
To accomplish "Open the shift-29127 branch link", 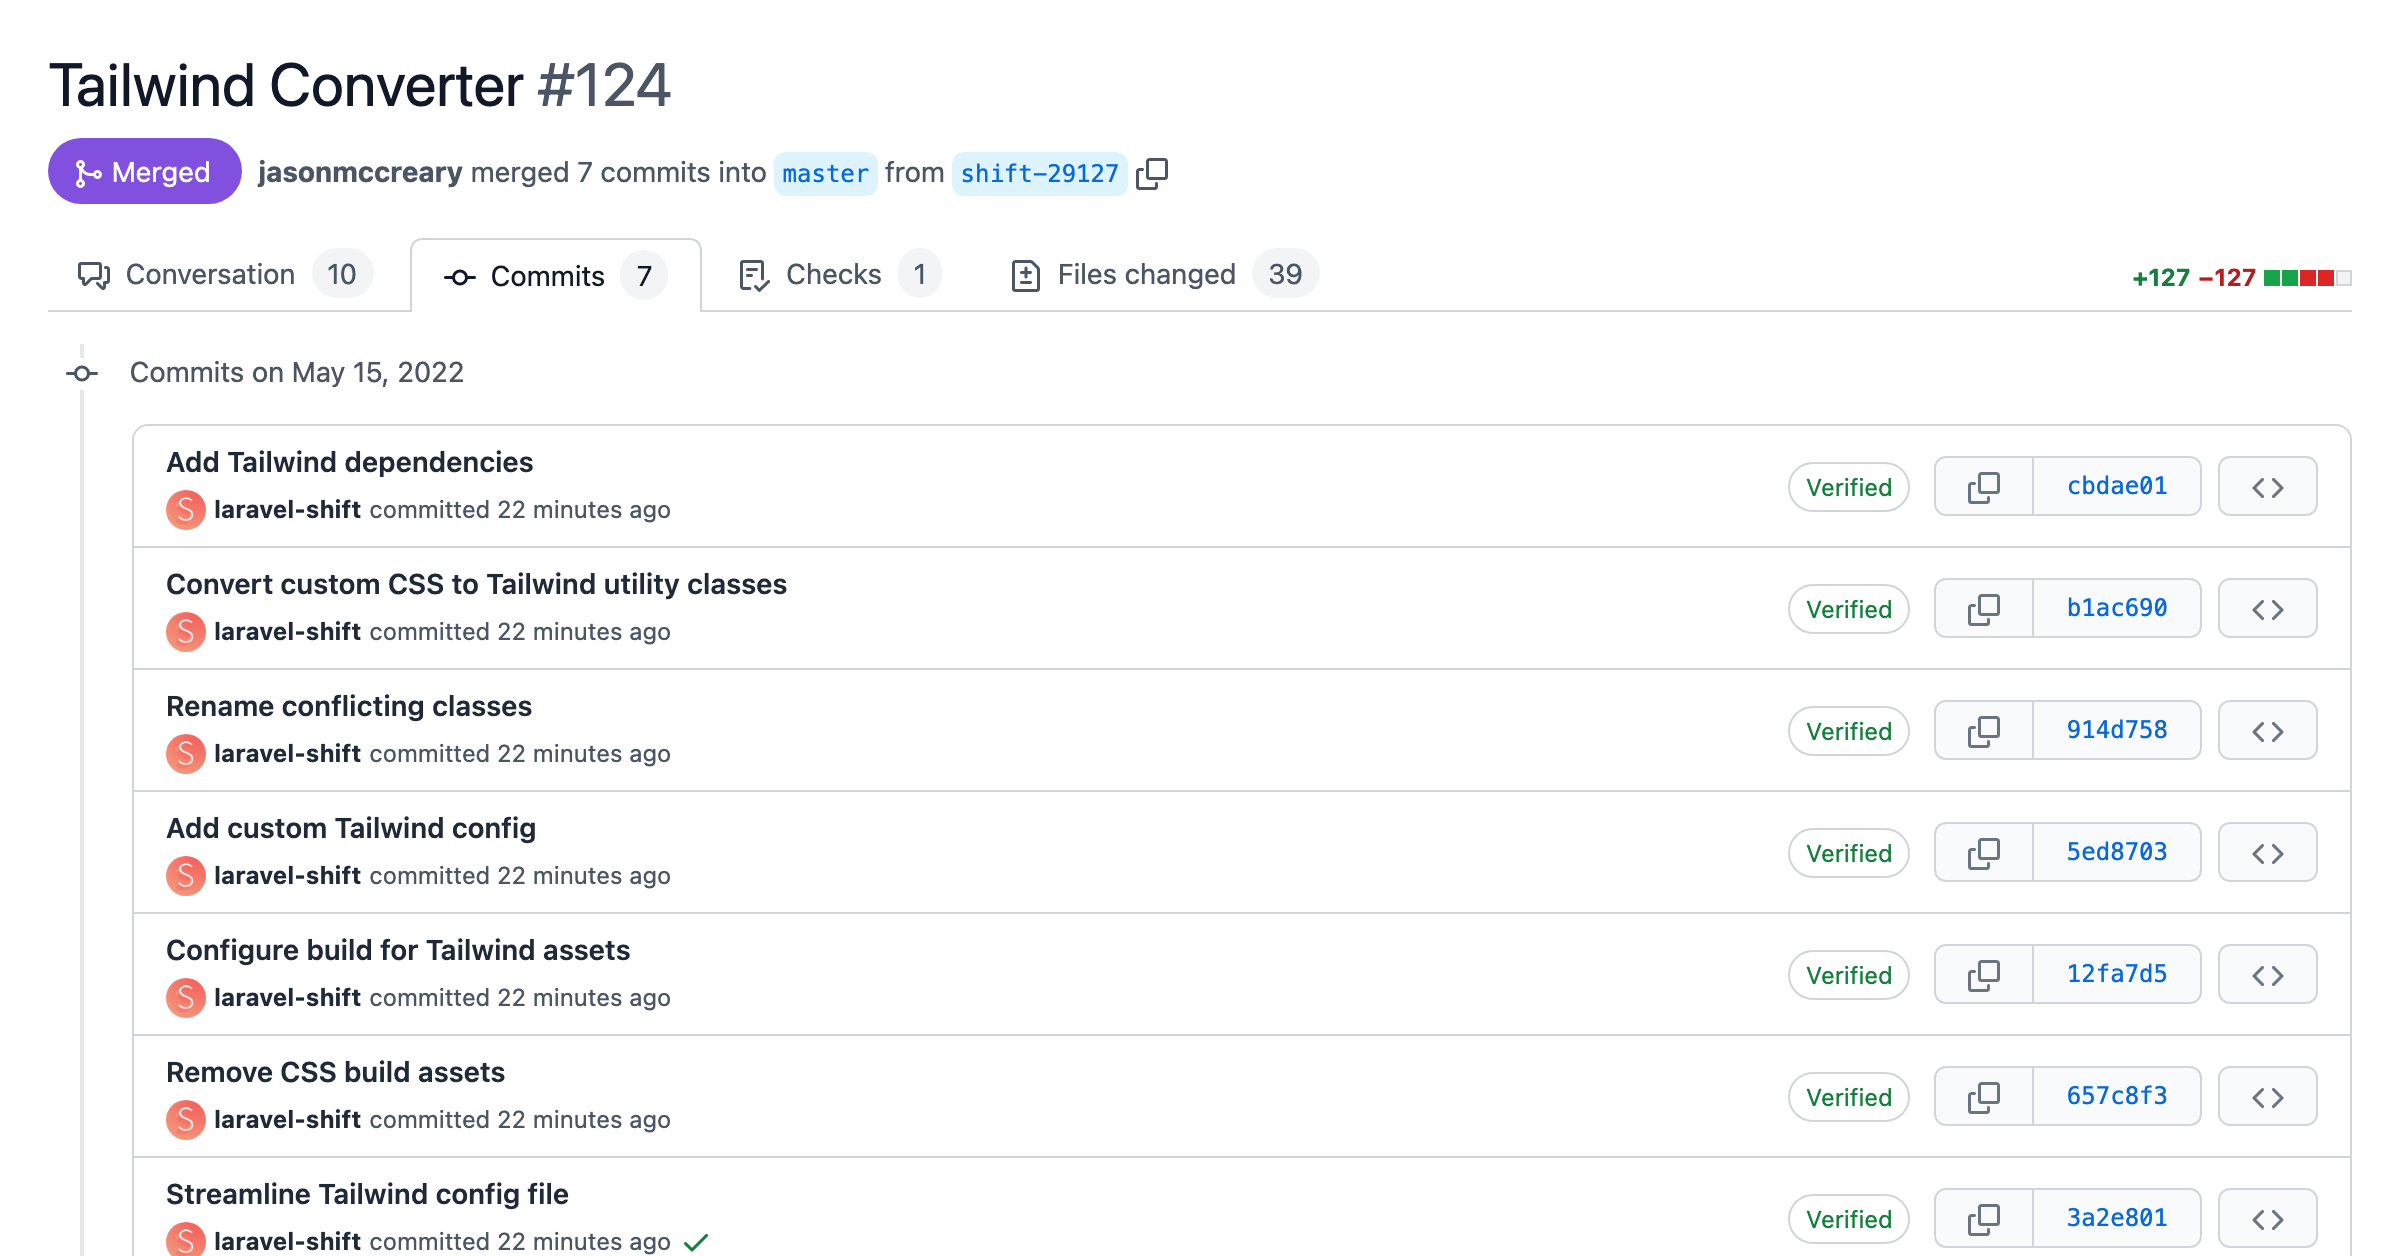I will pyautogui.click(x=1039, y=174).
